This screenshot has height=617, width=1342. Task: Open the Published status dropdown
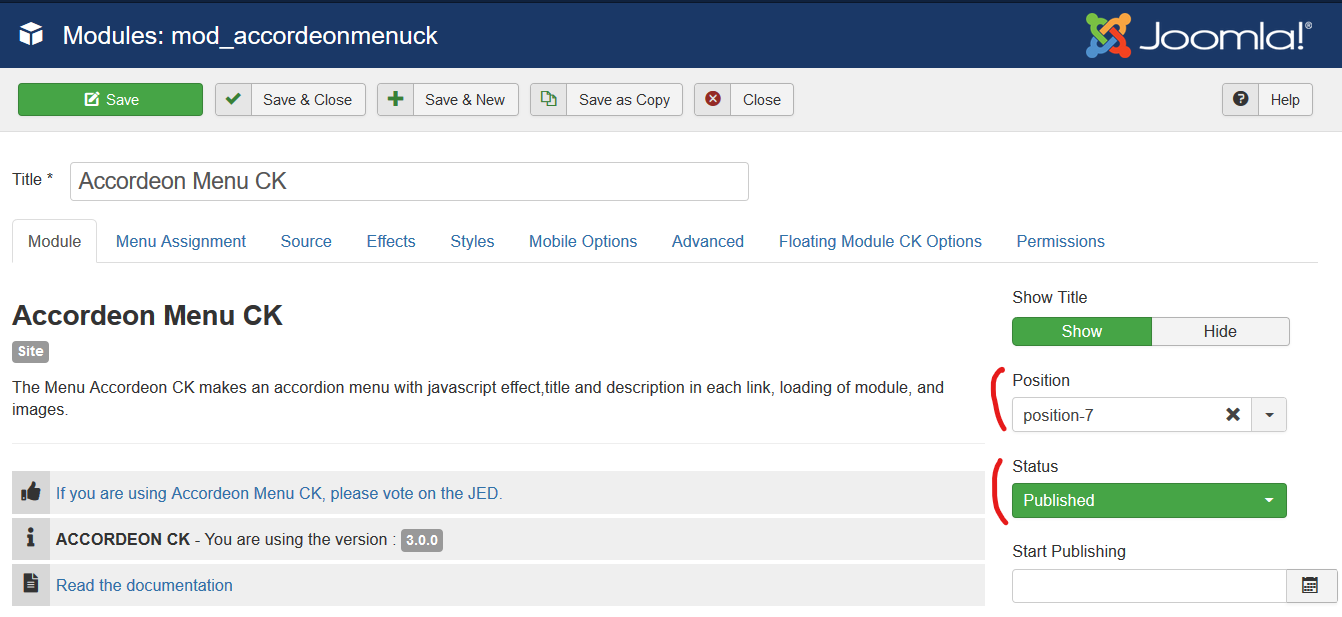(x=1149, y=500)
